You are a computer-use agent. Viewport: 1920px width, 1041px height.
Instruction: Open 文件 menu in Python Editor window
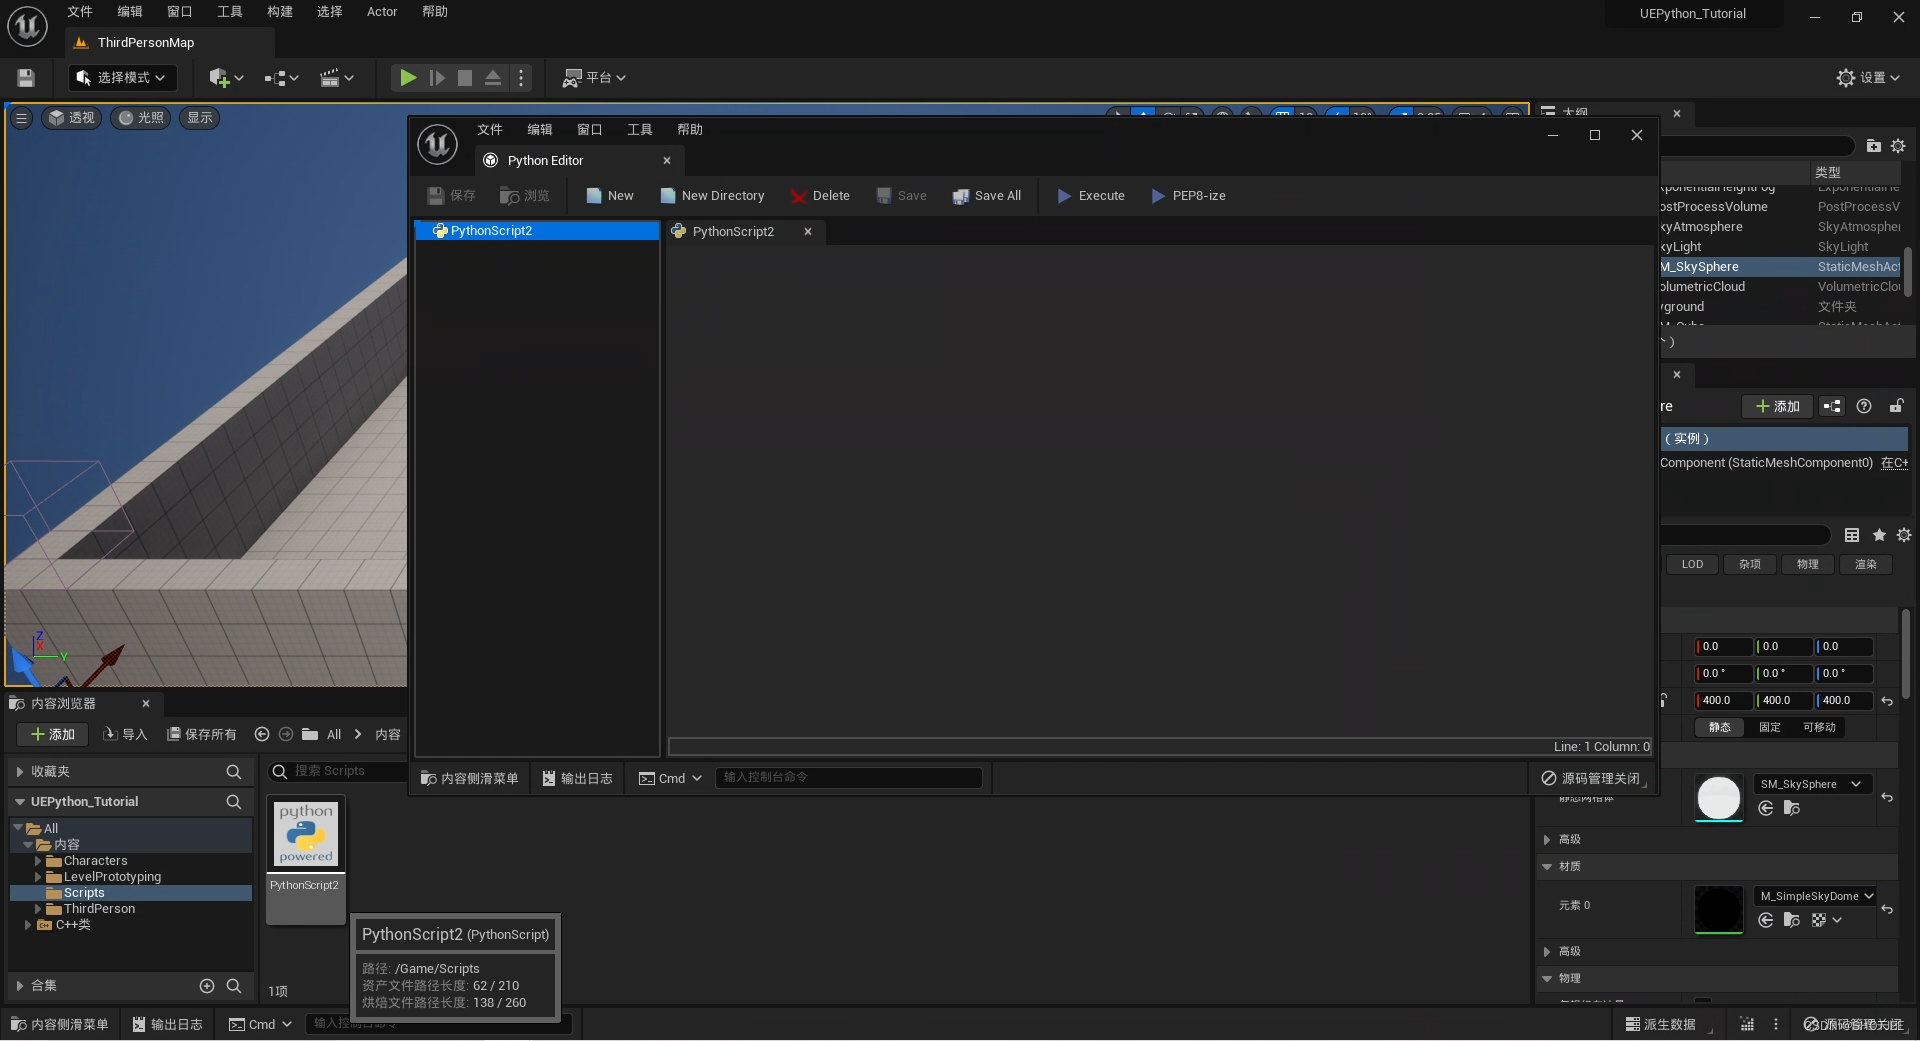coord(490,130)
